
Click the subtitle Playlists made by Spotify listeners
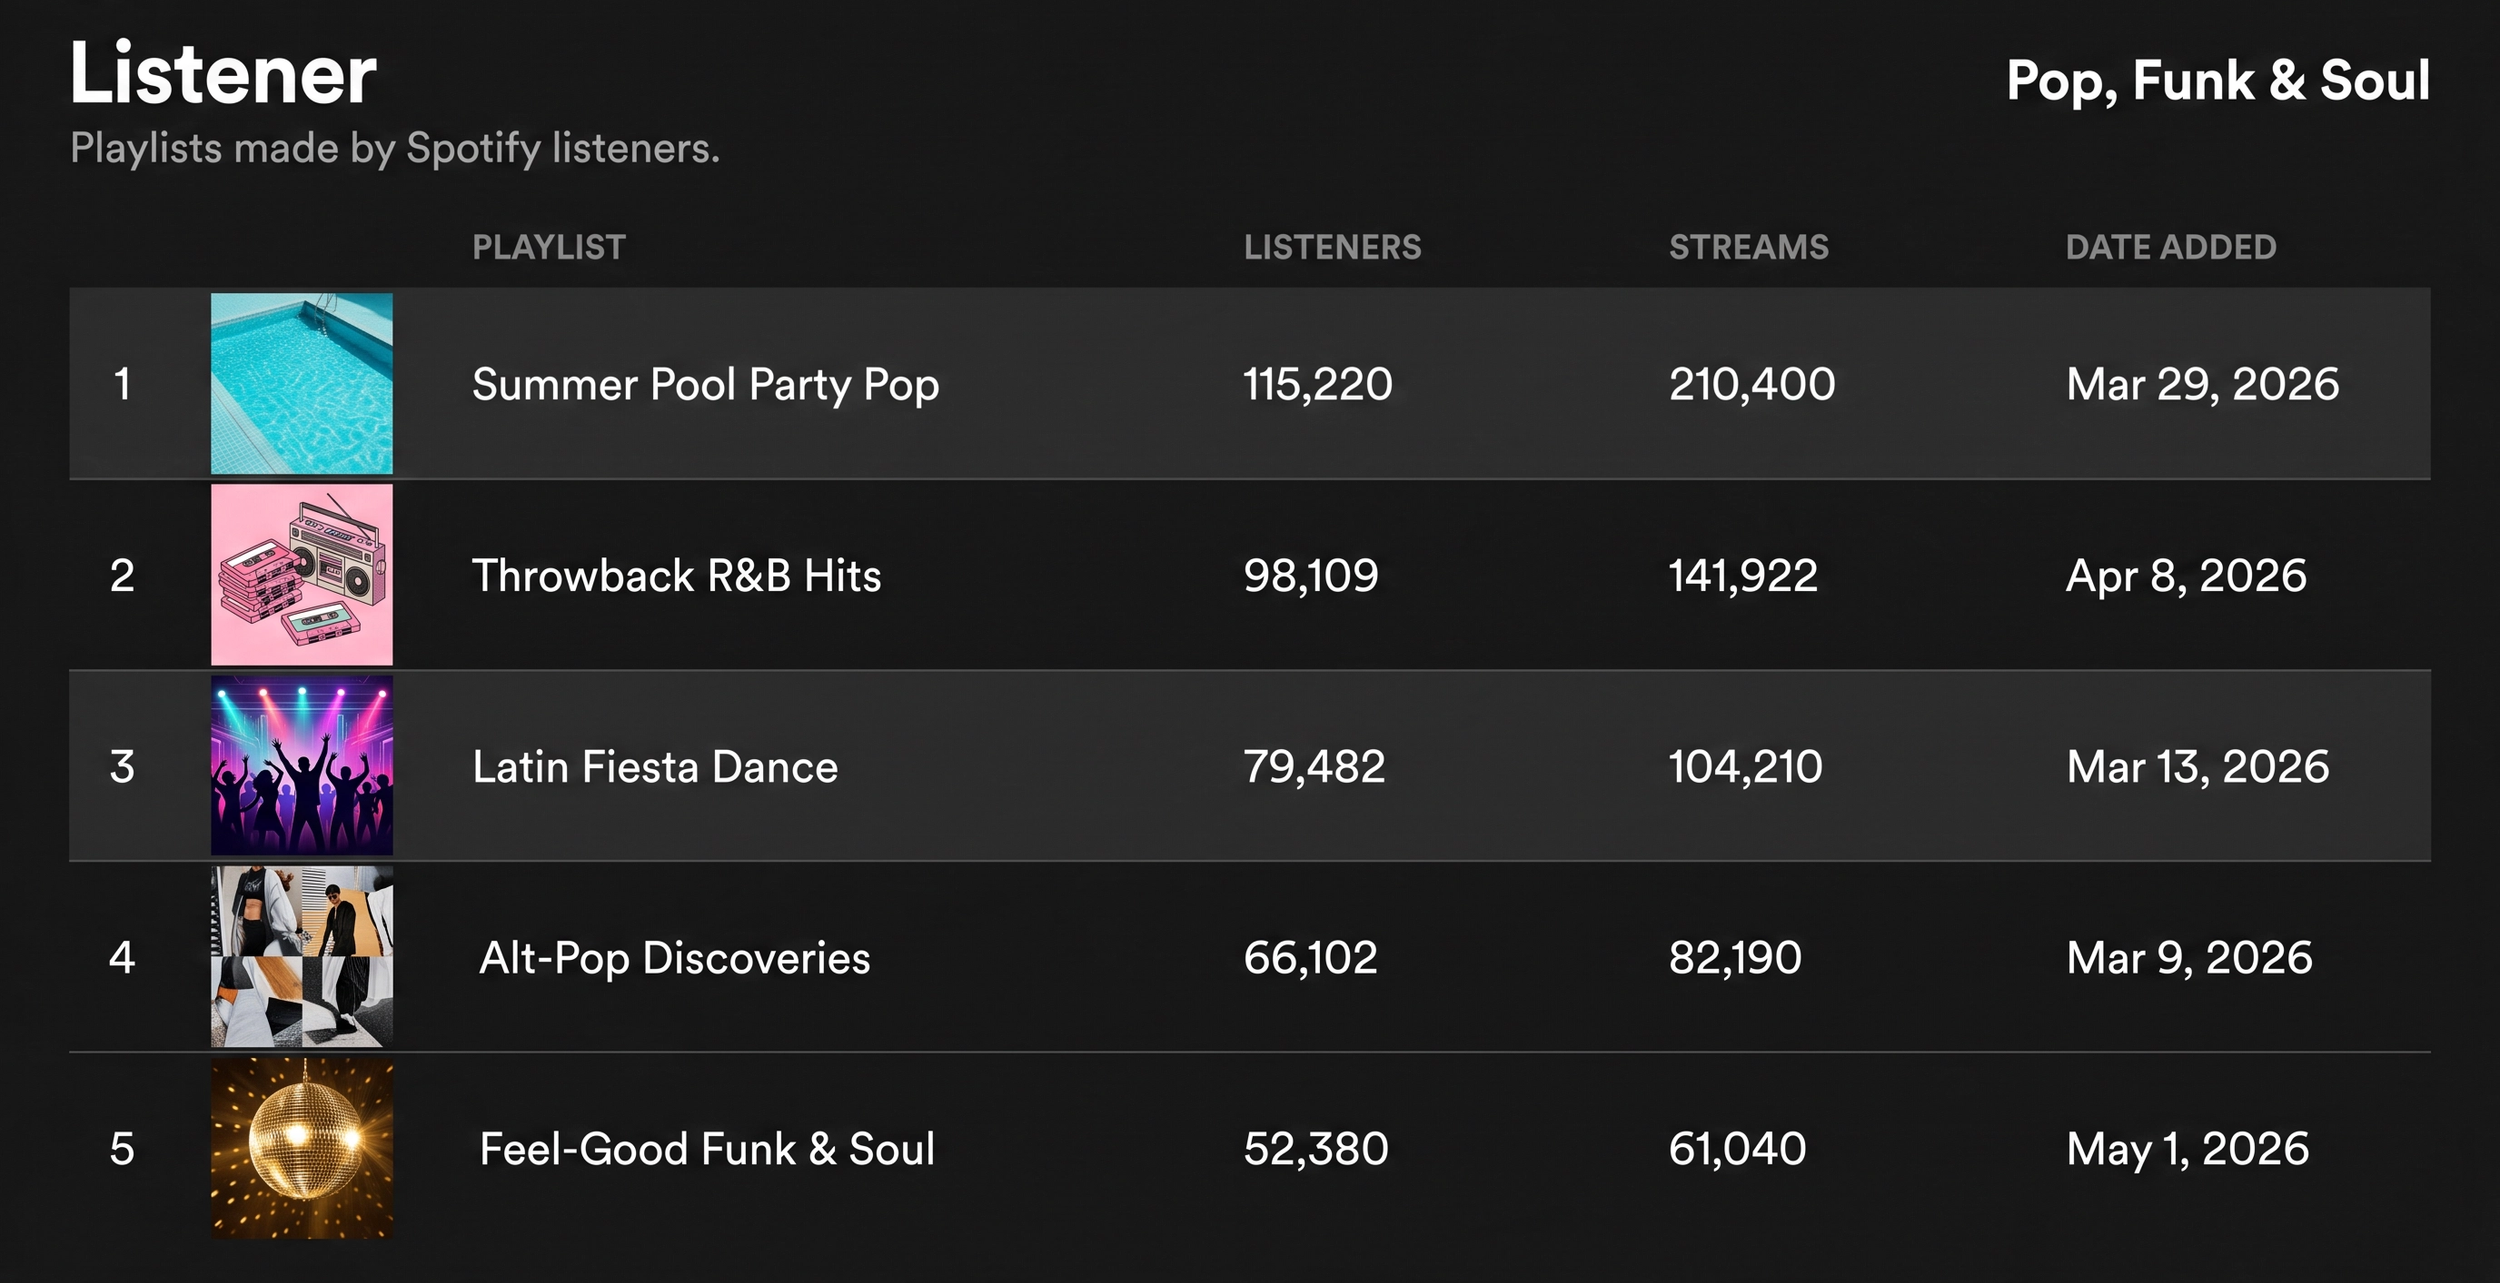point(395,149)
